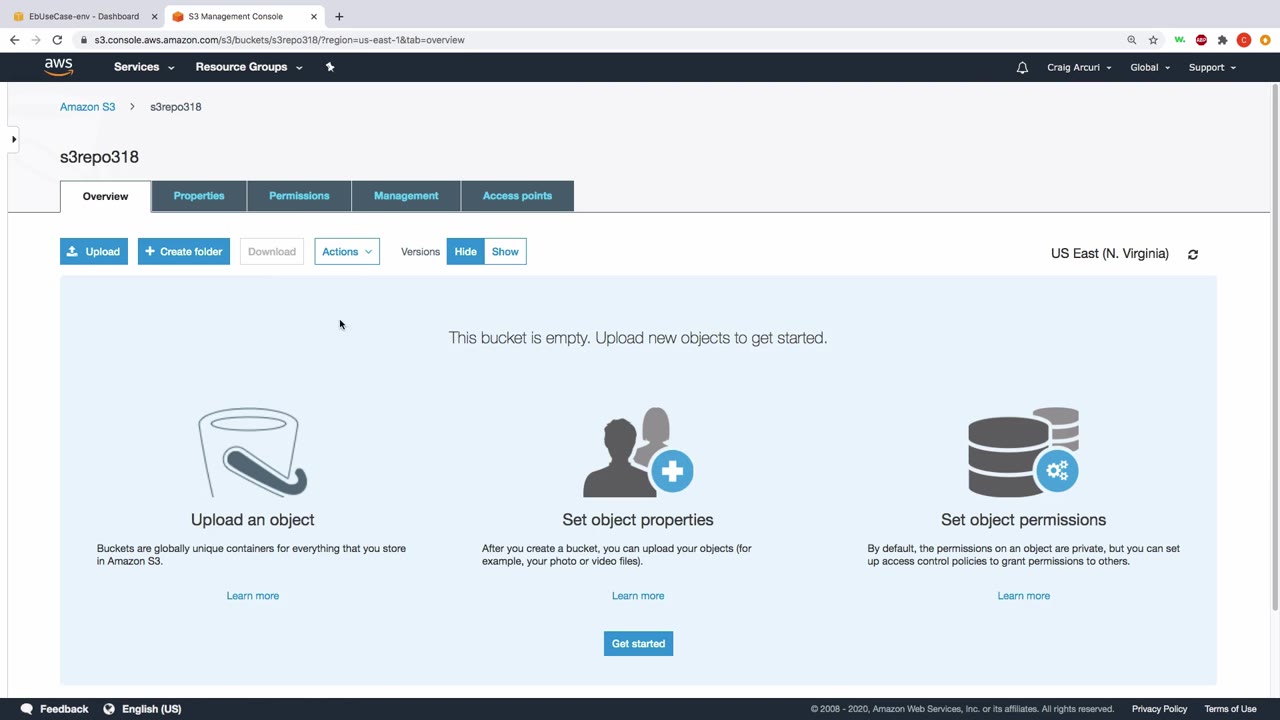1280x720 pixels.
Task: Click the Download button
Action: click(272, 252)
